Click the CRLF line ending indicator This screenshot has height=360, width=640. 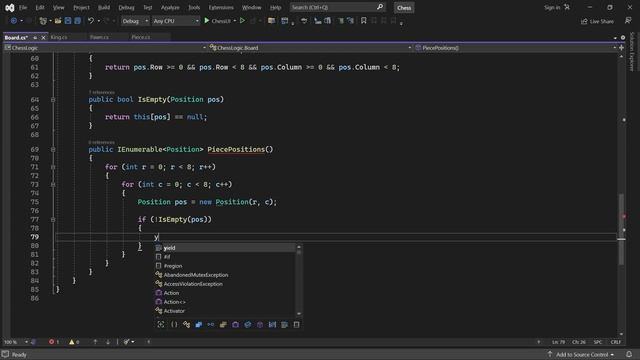click(616, 342)
